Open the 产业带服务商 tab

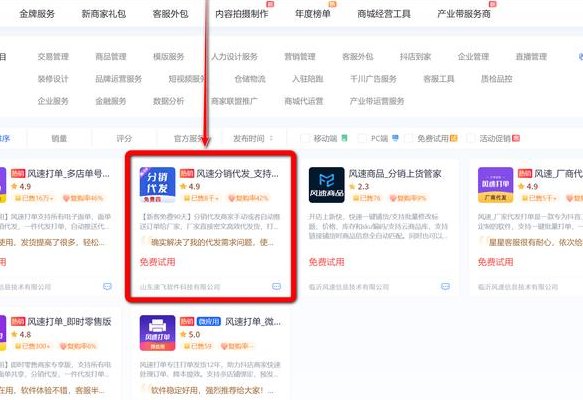(464, 14)
